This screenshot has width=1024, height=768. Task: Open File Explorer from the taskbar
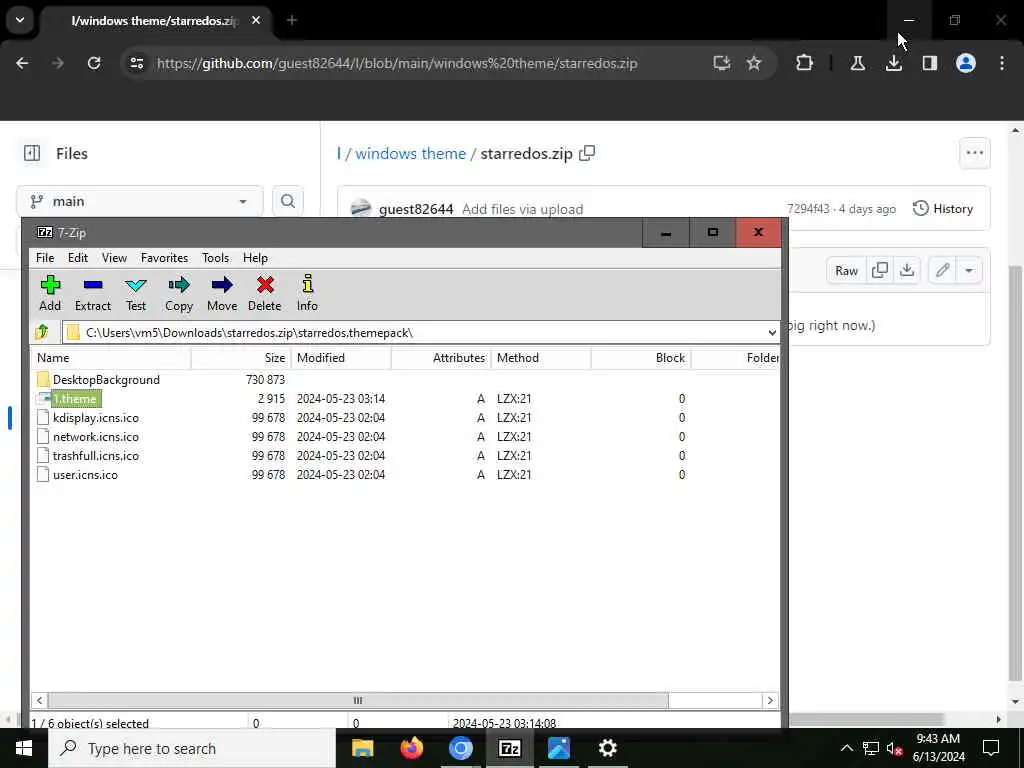pos(362,748)
